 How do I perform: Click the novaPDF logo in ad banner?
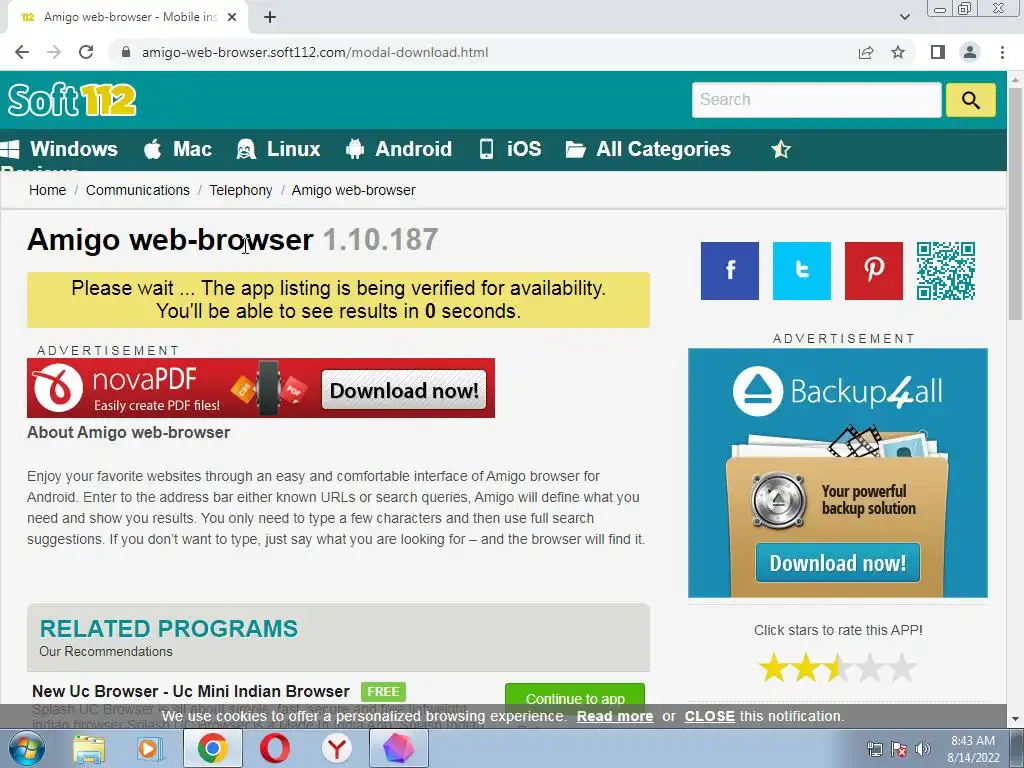pos(58,388)
